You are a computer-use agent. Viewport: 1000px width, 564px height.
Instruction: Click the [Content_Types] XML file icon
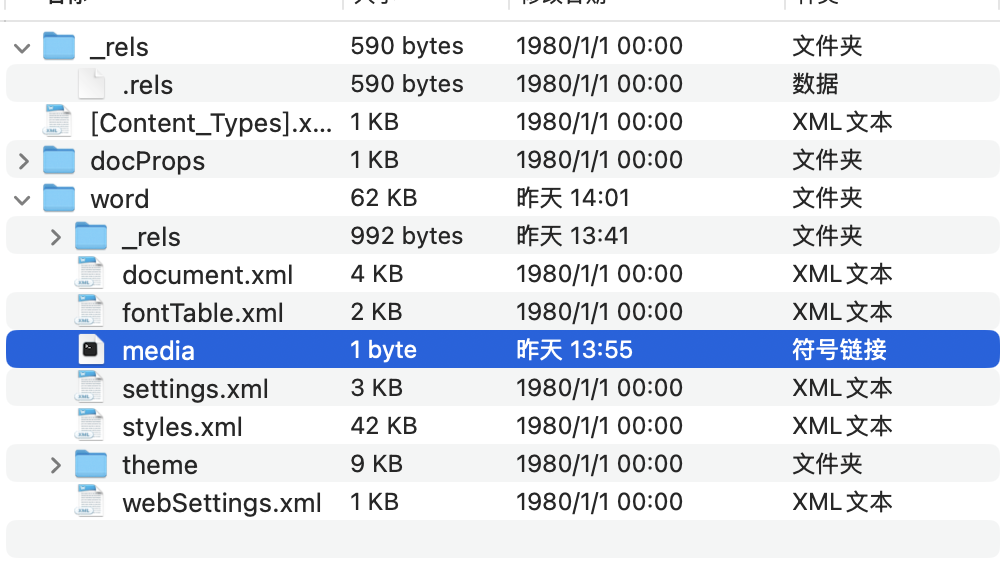pyautogui.click(x=59, y=121)
